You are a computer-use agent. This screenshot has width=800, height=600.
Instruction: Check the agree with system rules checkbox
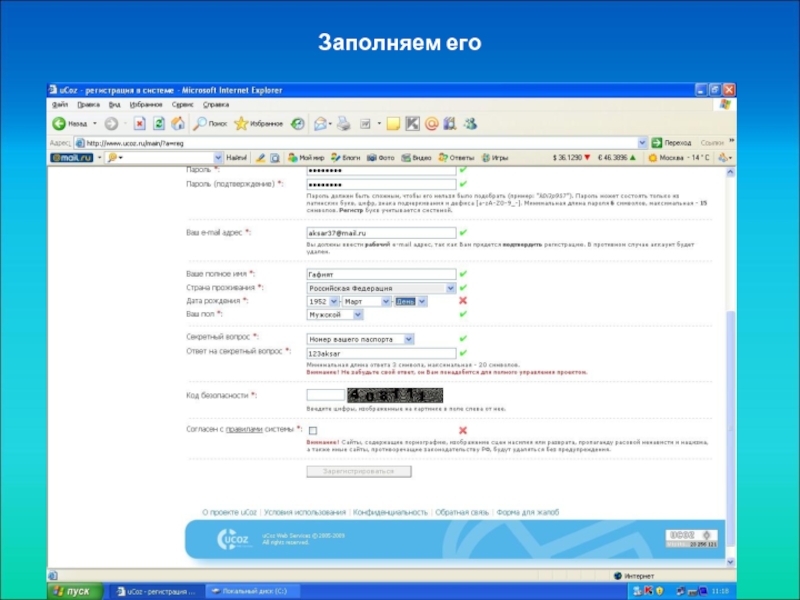[313, 430]
